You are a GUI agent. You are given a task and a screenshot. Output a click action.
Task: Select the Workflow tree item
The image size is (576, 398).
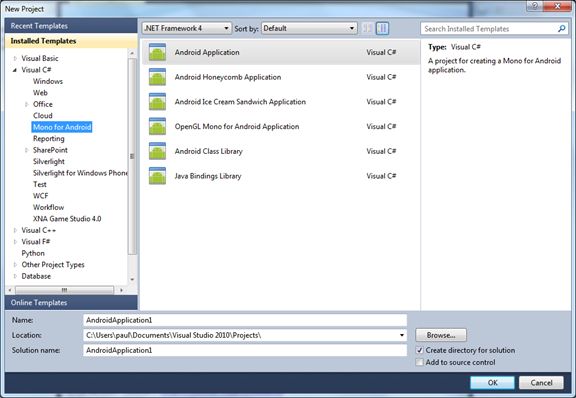[48, 207]
